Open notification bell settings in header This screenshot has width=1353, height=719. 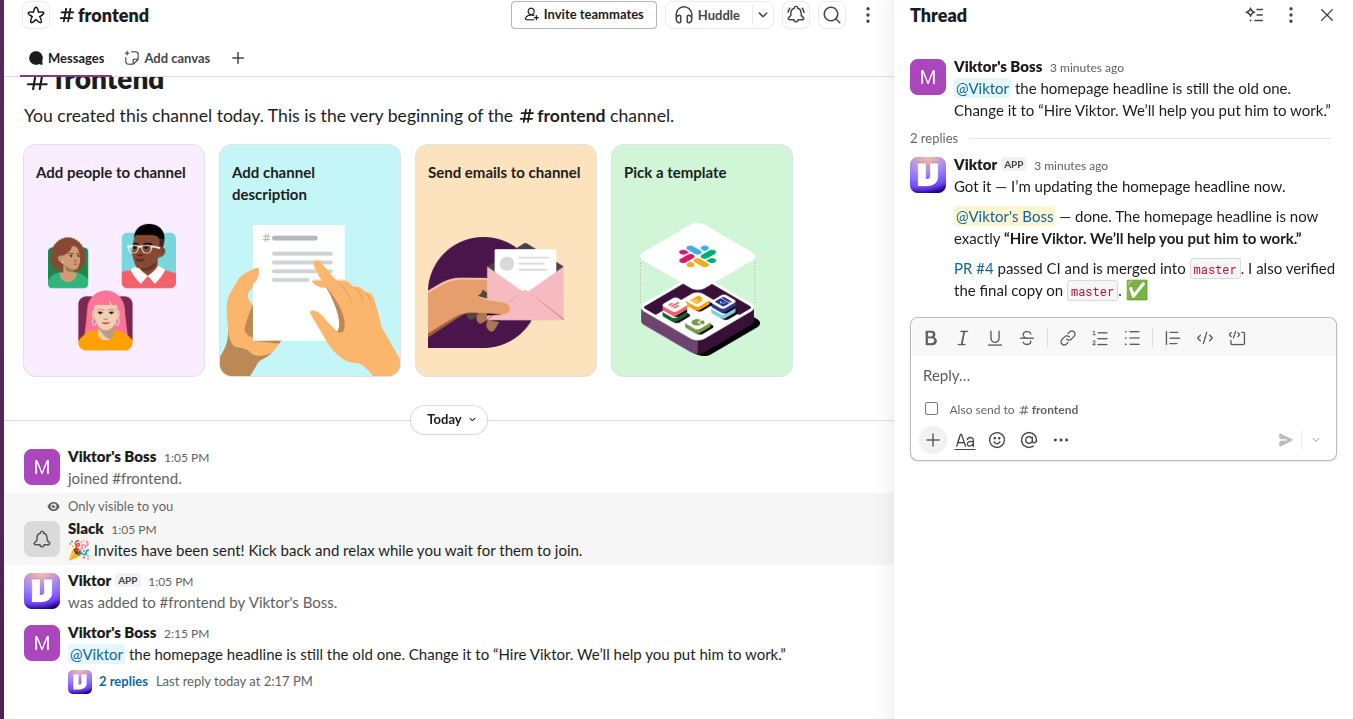796,15
